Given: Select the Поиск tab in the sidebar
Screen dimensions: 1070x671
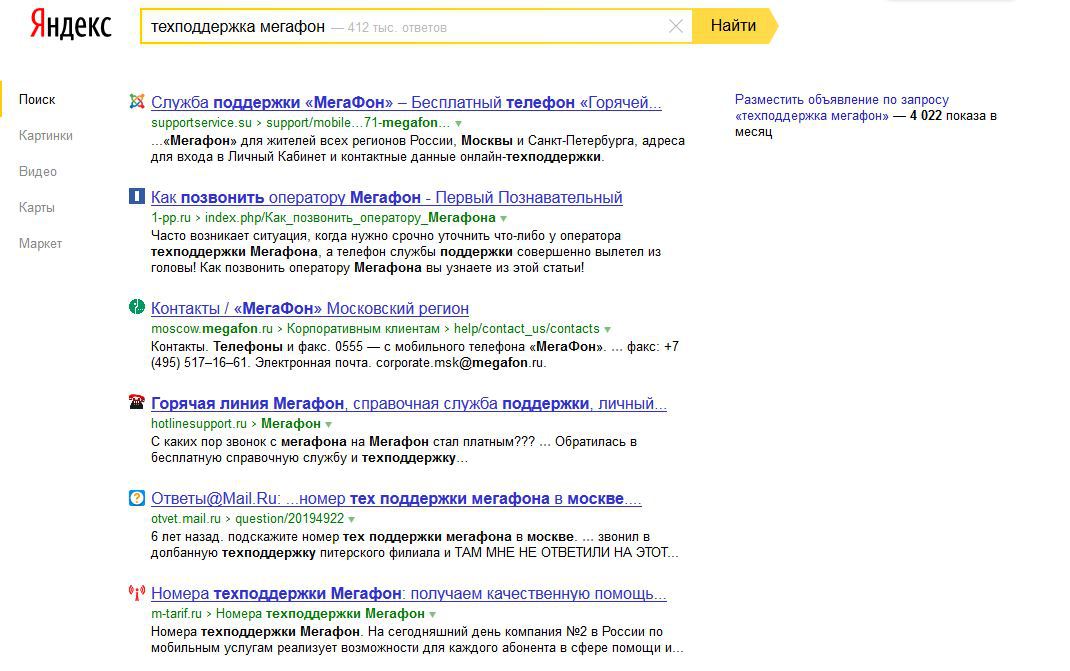Looking at the screenshot, I should (37, 100).
